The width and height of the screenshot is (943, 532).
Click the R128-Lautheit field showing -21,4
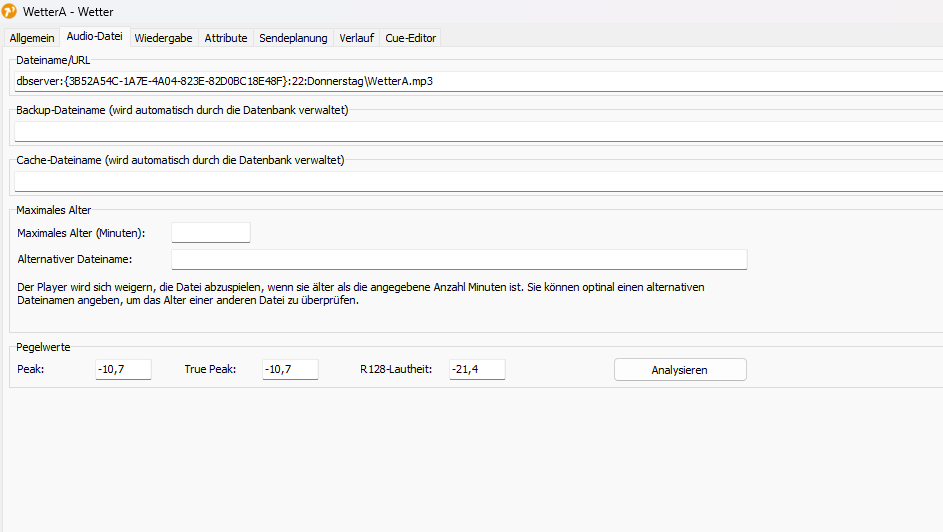click(478, 369)
